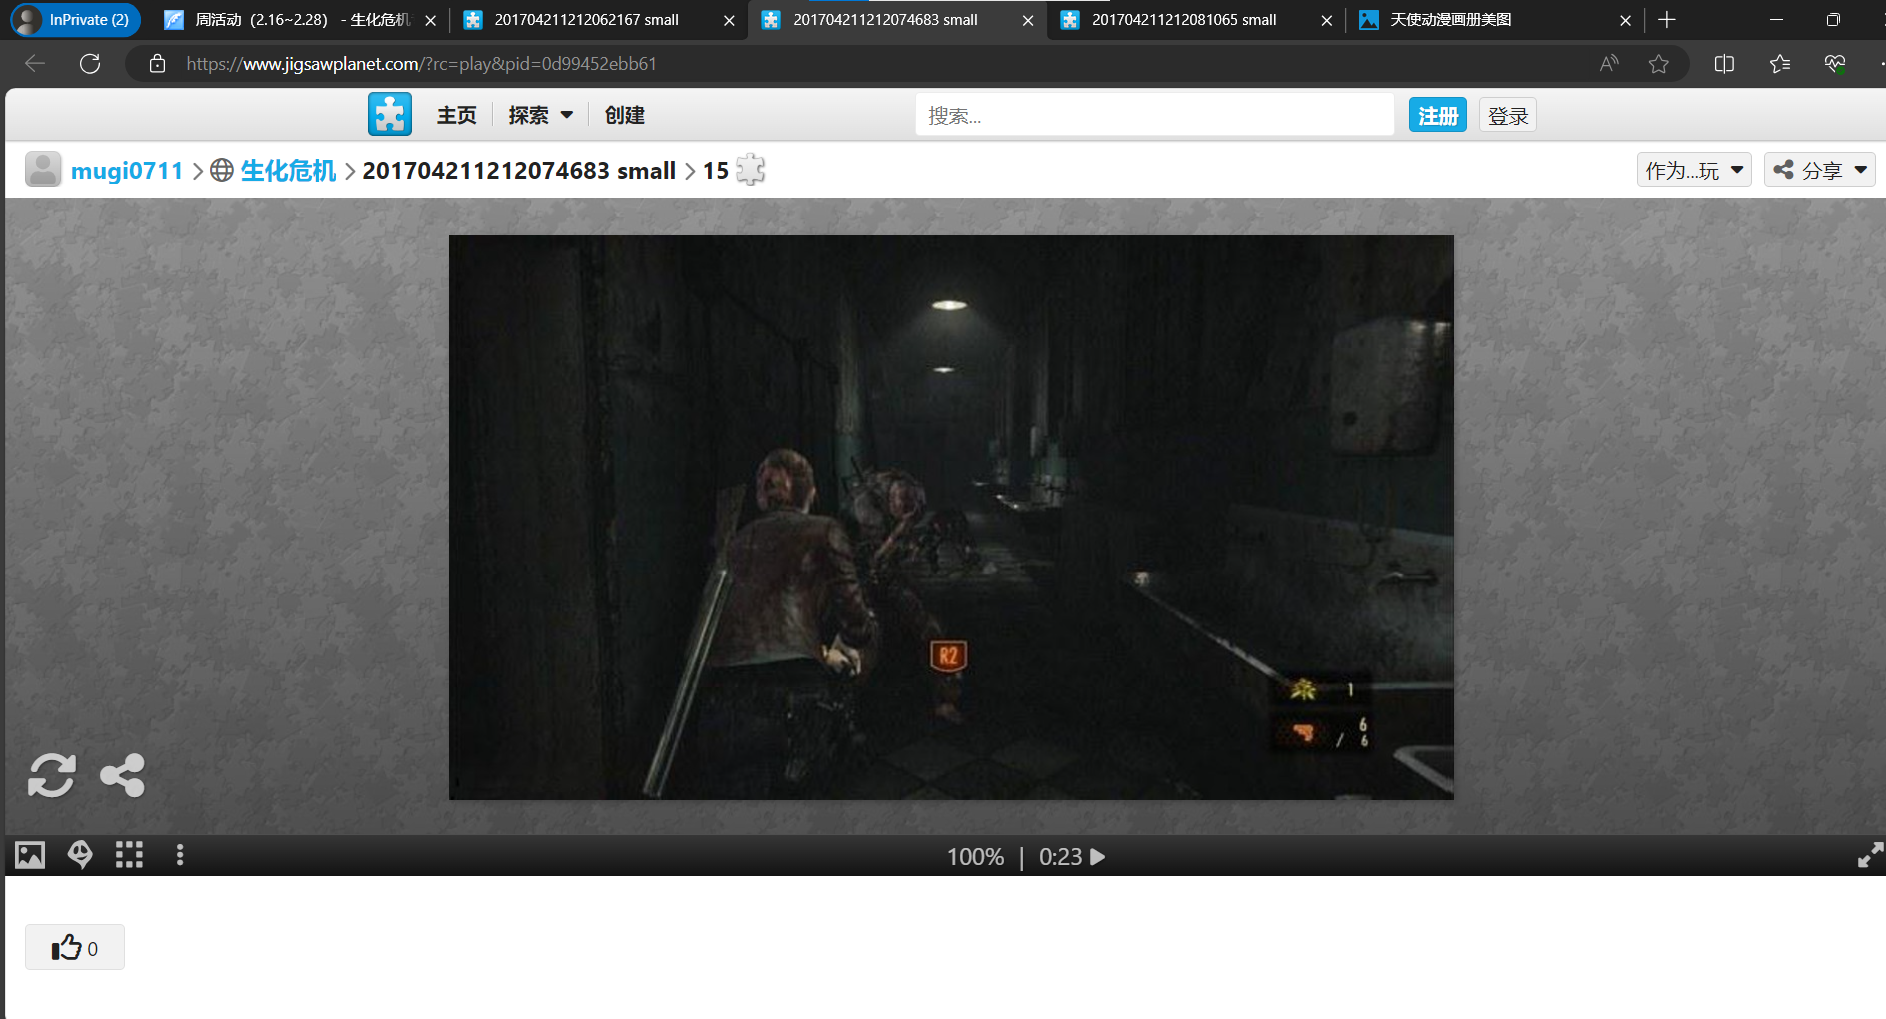
Task: Toggle the ghost image helper
Action: (x=80, y=855)
